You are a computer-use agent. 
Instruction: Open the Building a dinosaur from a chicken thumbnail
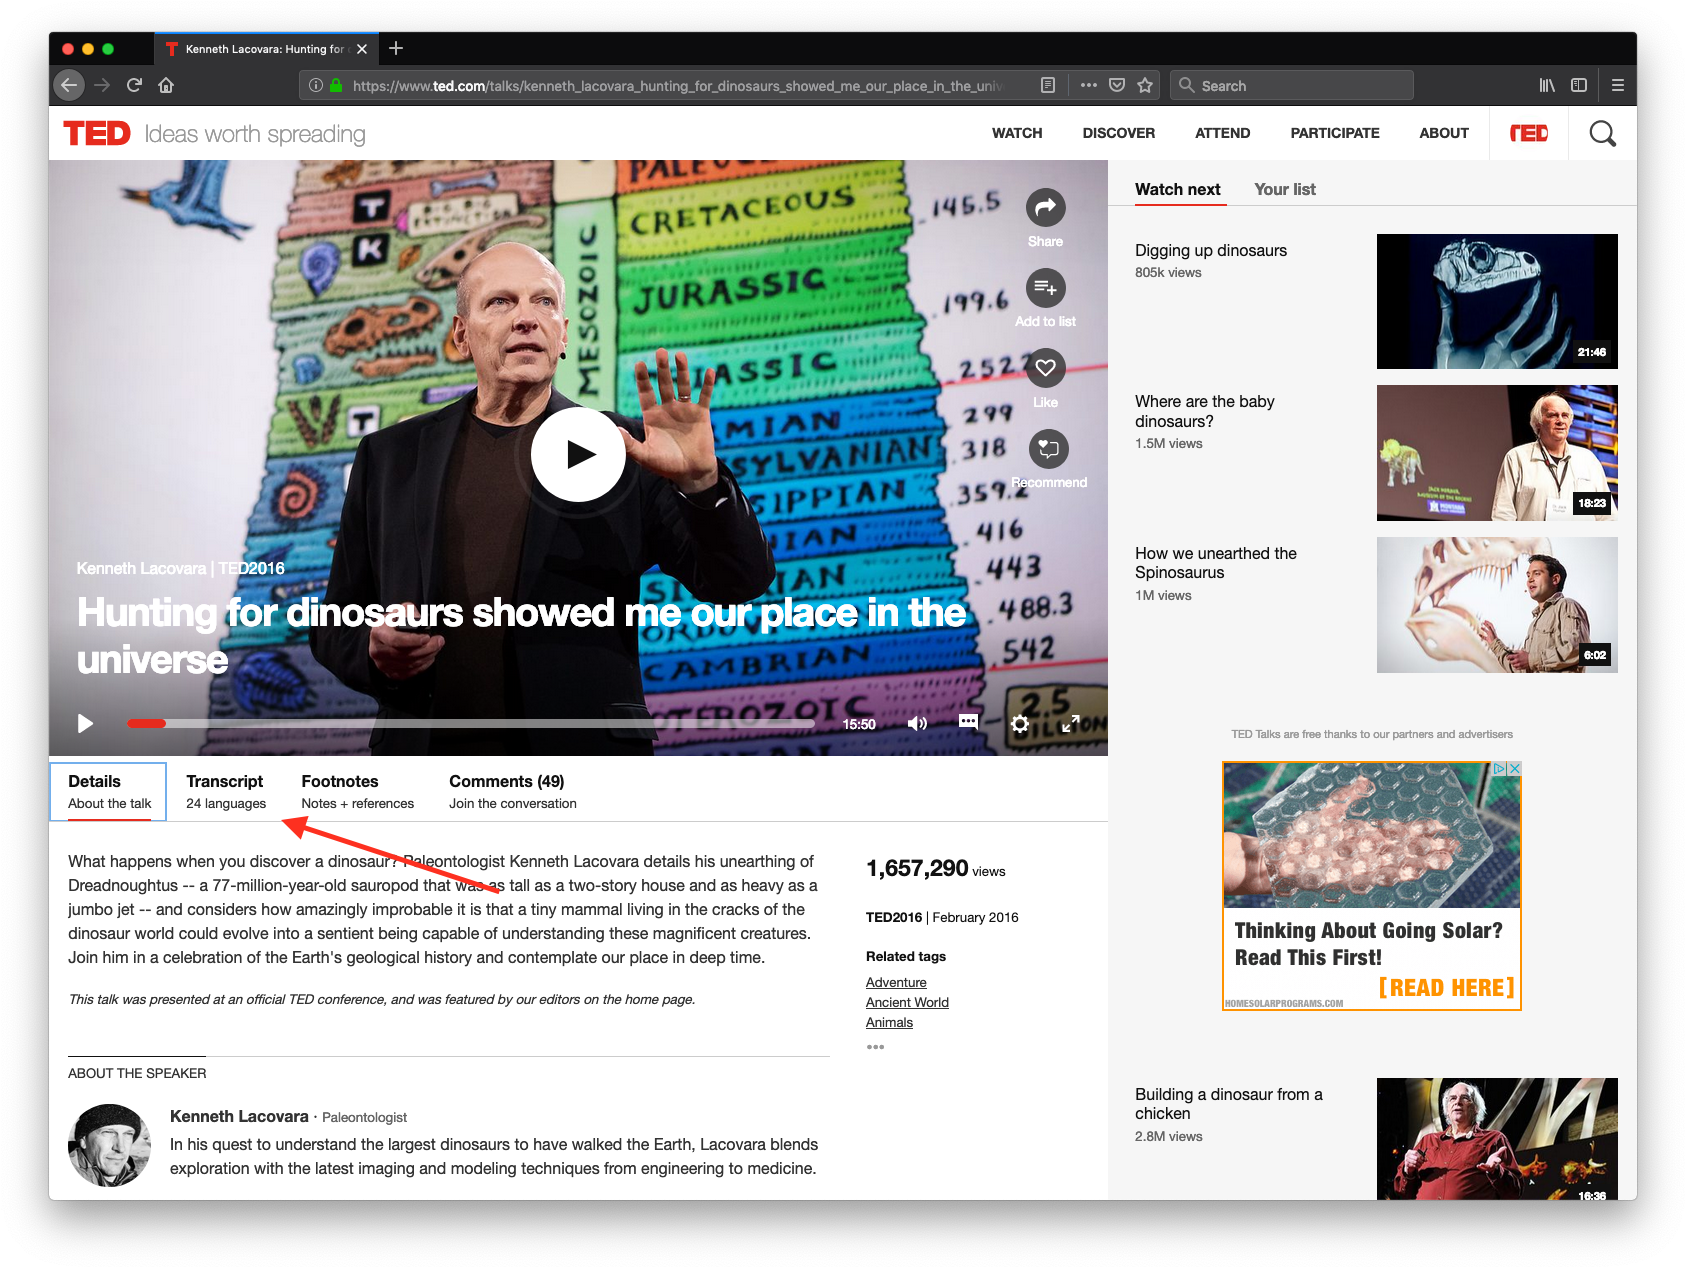[1496, 1138]
